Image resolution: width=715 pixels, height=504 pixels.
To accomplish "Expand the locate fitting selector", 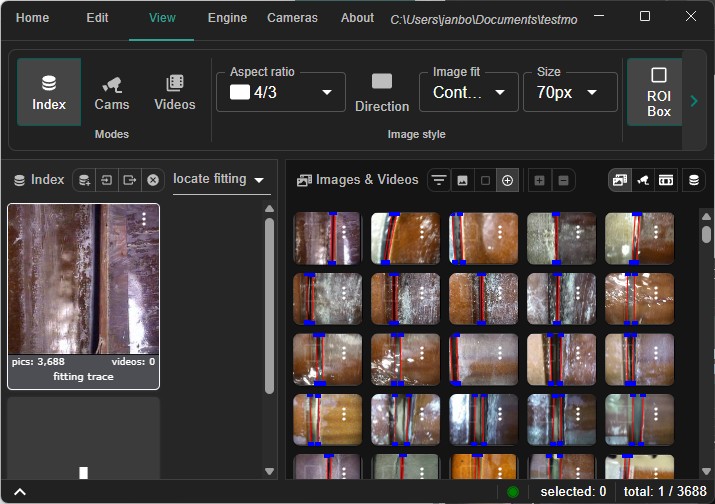I will 220,179.
